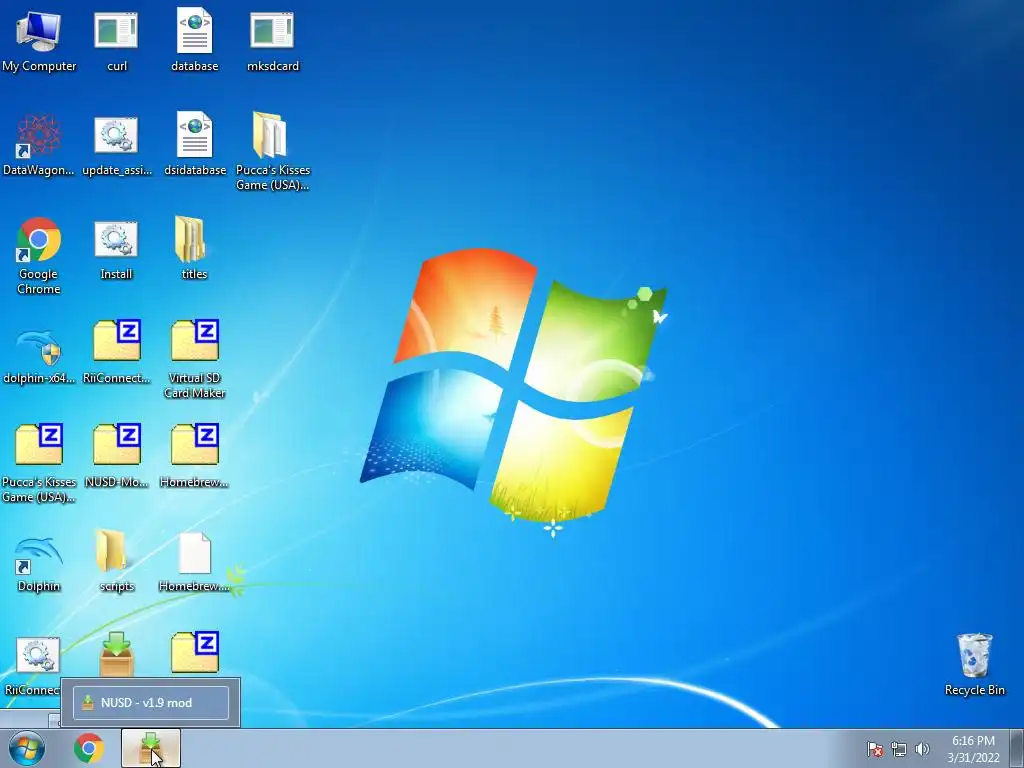Select the update_assi... batch file icon
Screen dimensions: 1024x768
(116, 145)
